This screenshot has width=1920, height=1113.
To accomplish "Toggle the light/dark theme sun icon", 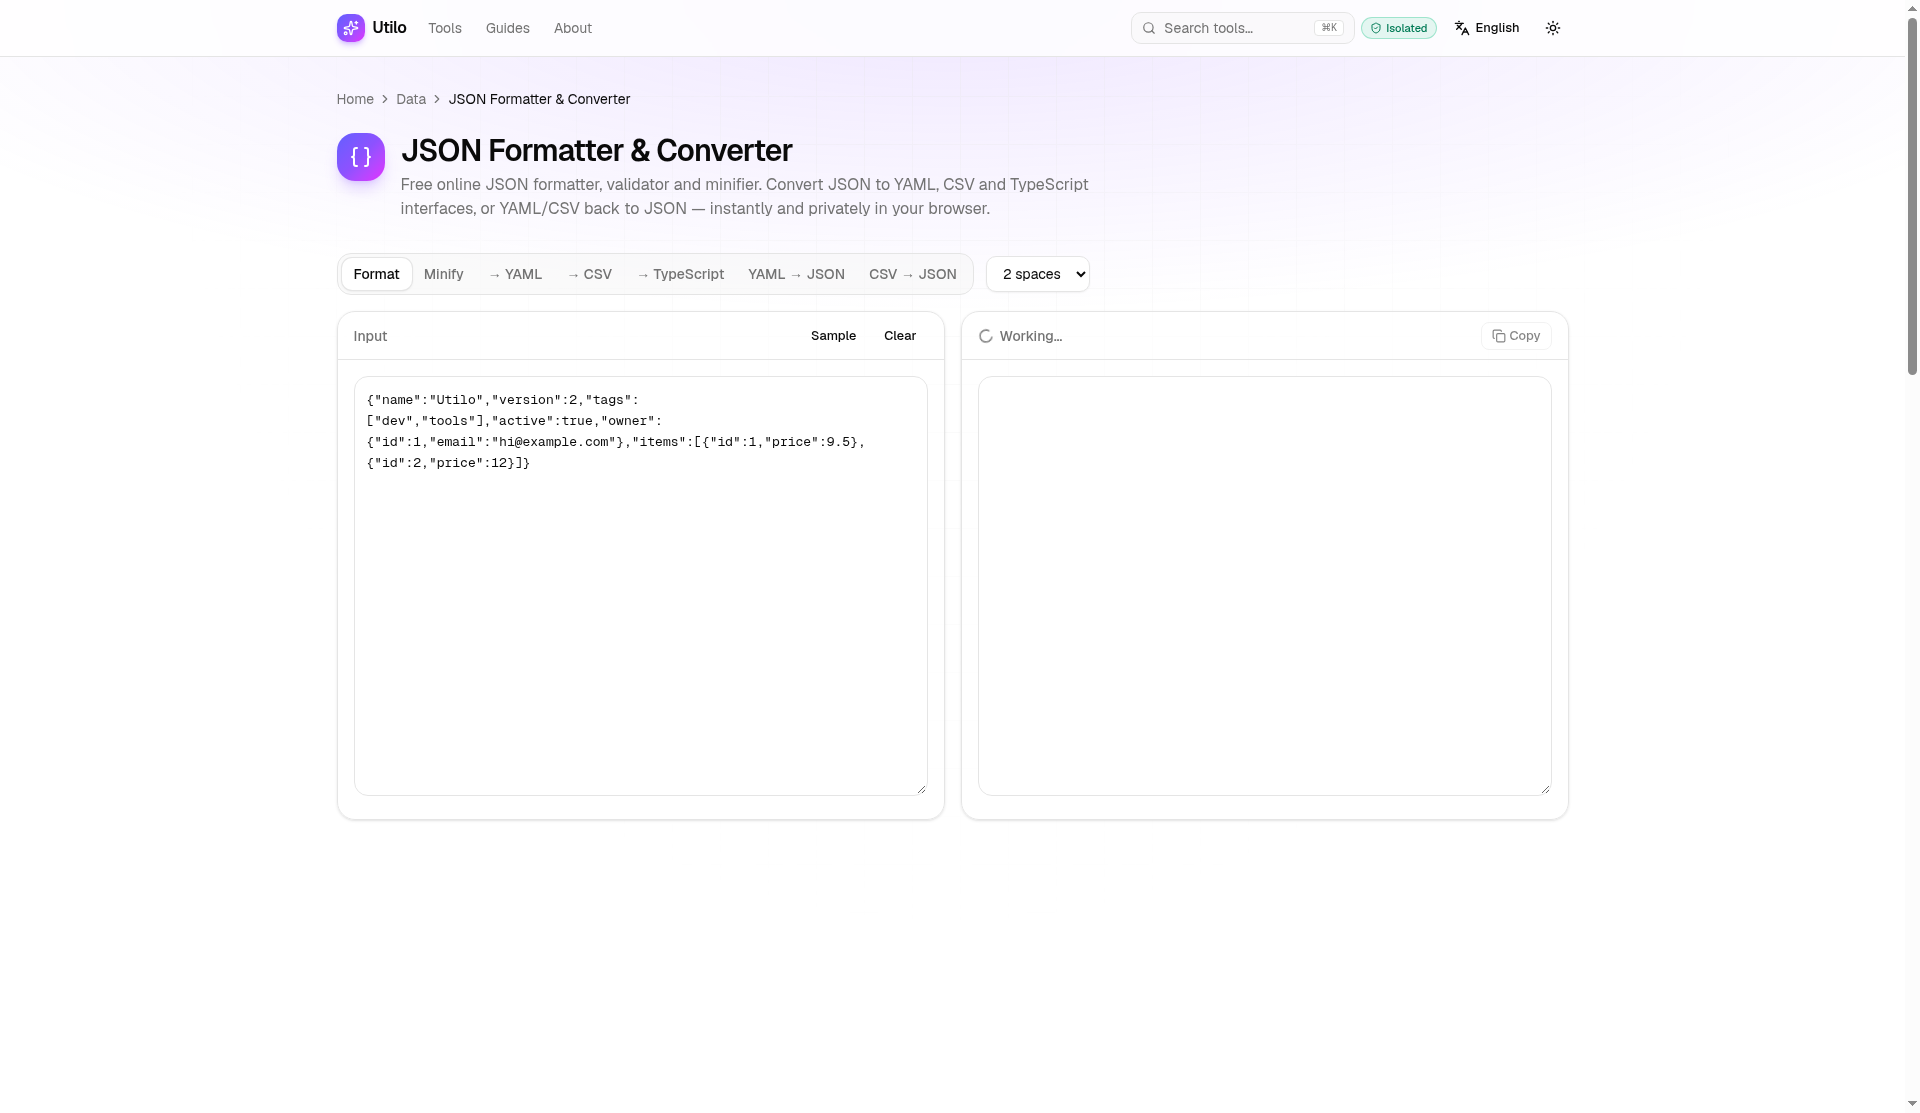I will point(1552,28).
